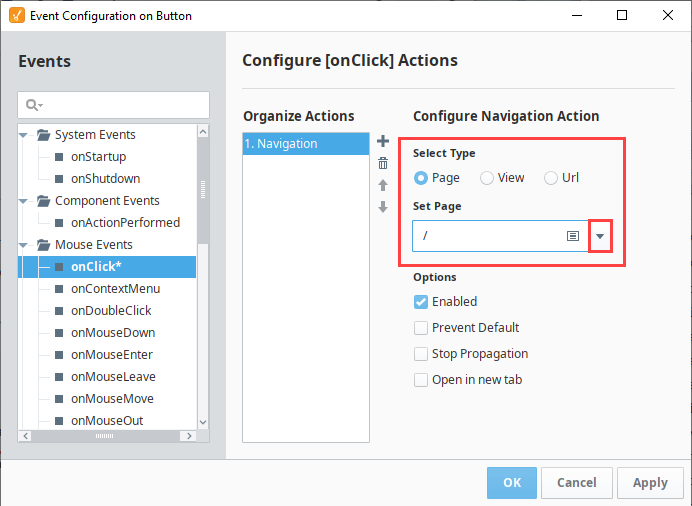The image size is (692, 506).
Task: Click the Event Configuration app icon in title bar
Action: [17, 15]
